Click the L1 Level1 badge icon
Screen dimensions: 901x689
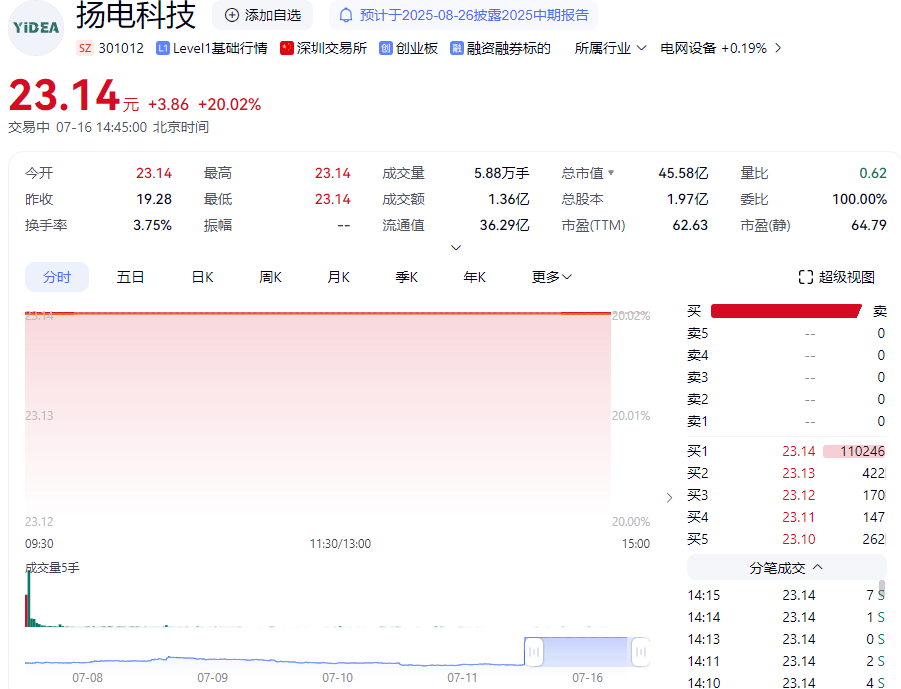(x=163, y=48)
